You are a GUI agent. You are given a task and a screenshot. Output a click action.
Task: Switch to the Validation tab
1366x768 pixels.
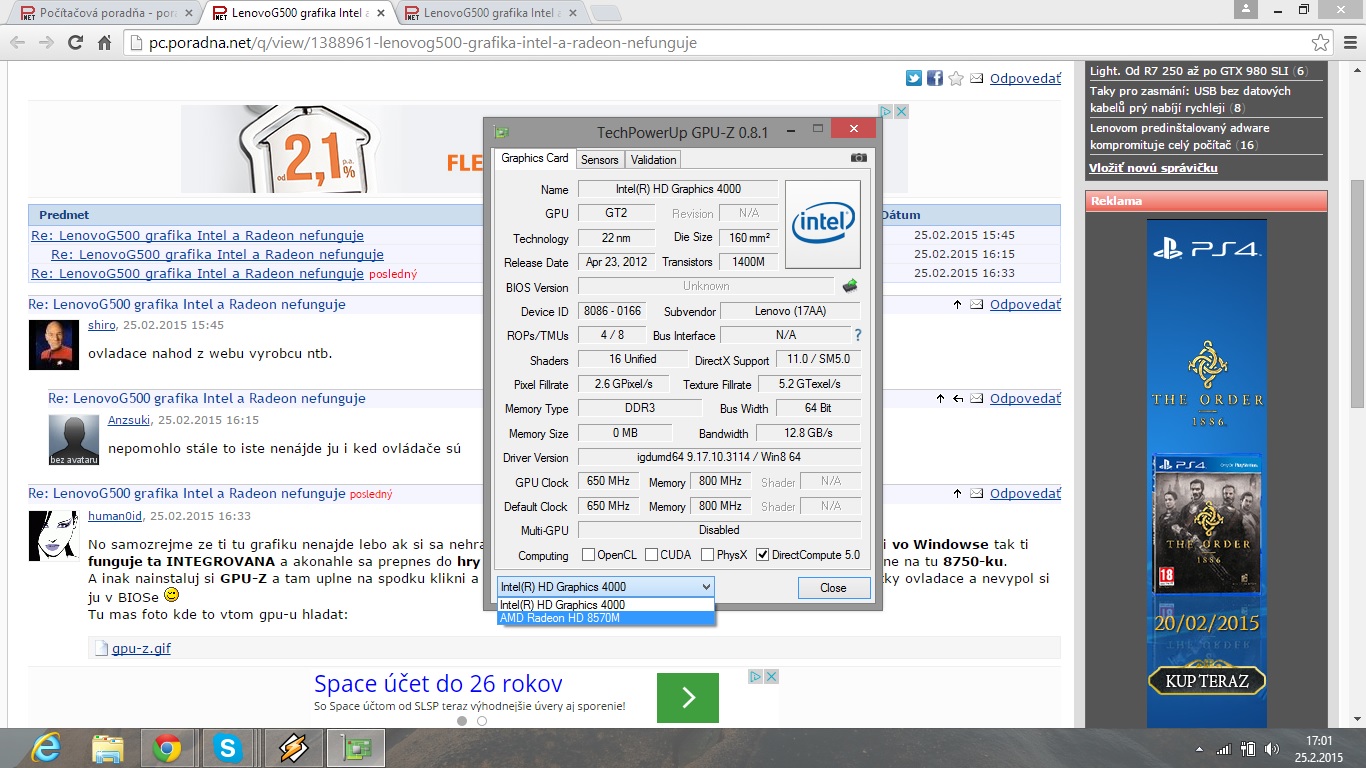[x=654, y=159]
